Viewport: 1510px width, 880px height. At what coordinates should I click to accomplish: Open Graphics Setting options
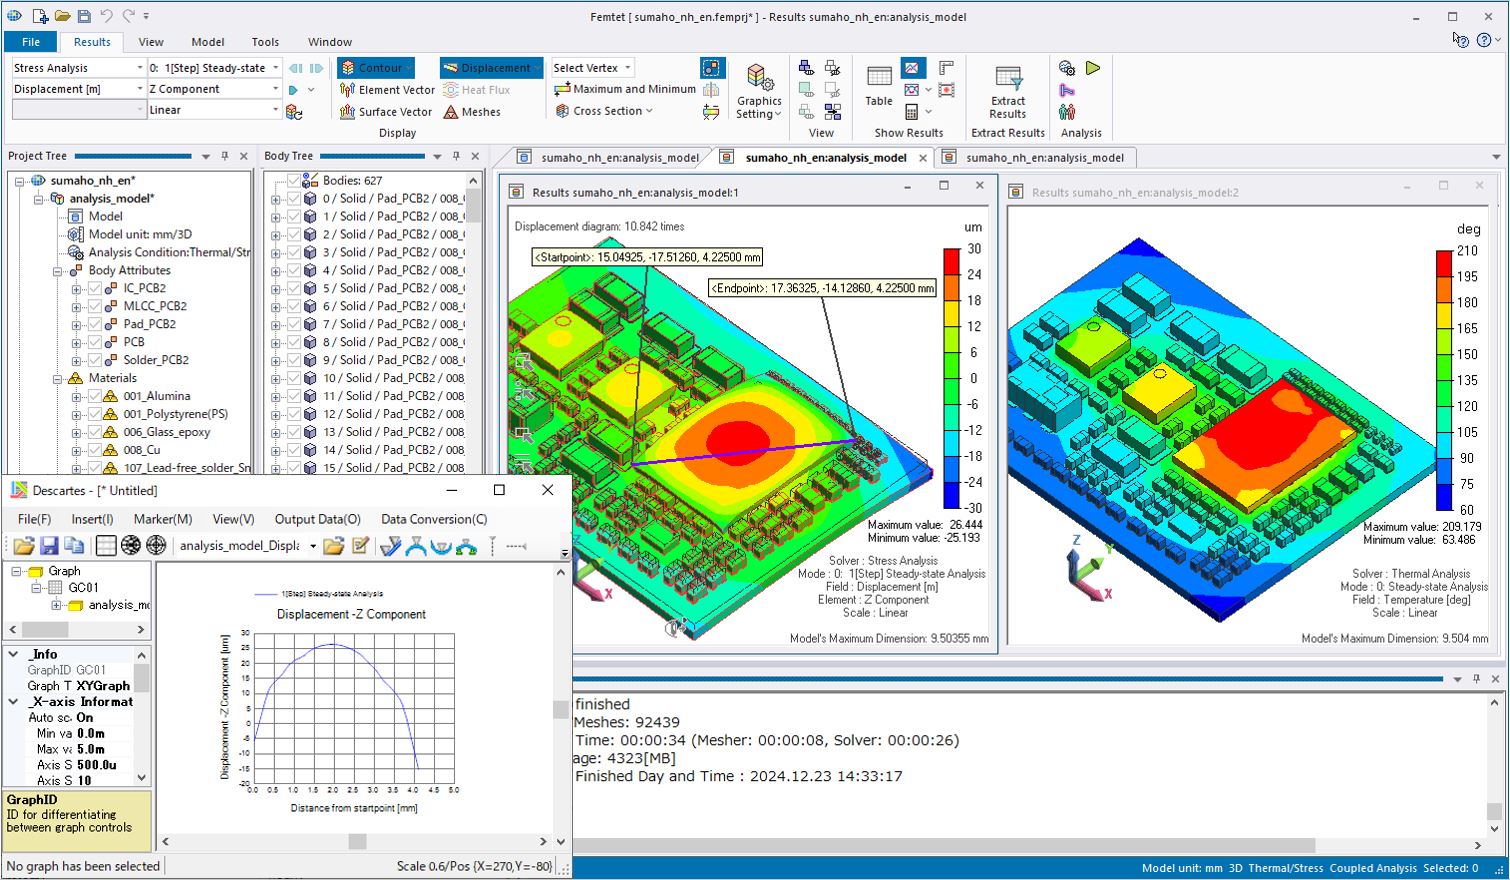point(759,92)
